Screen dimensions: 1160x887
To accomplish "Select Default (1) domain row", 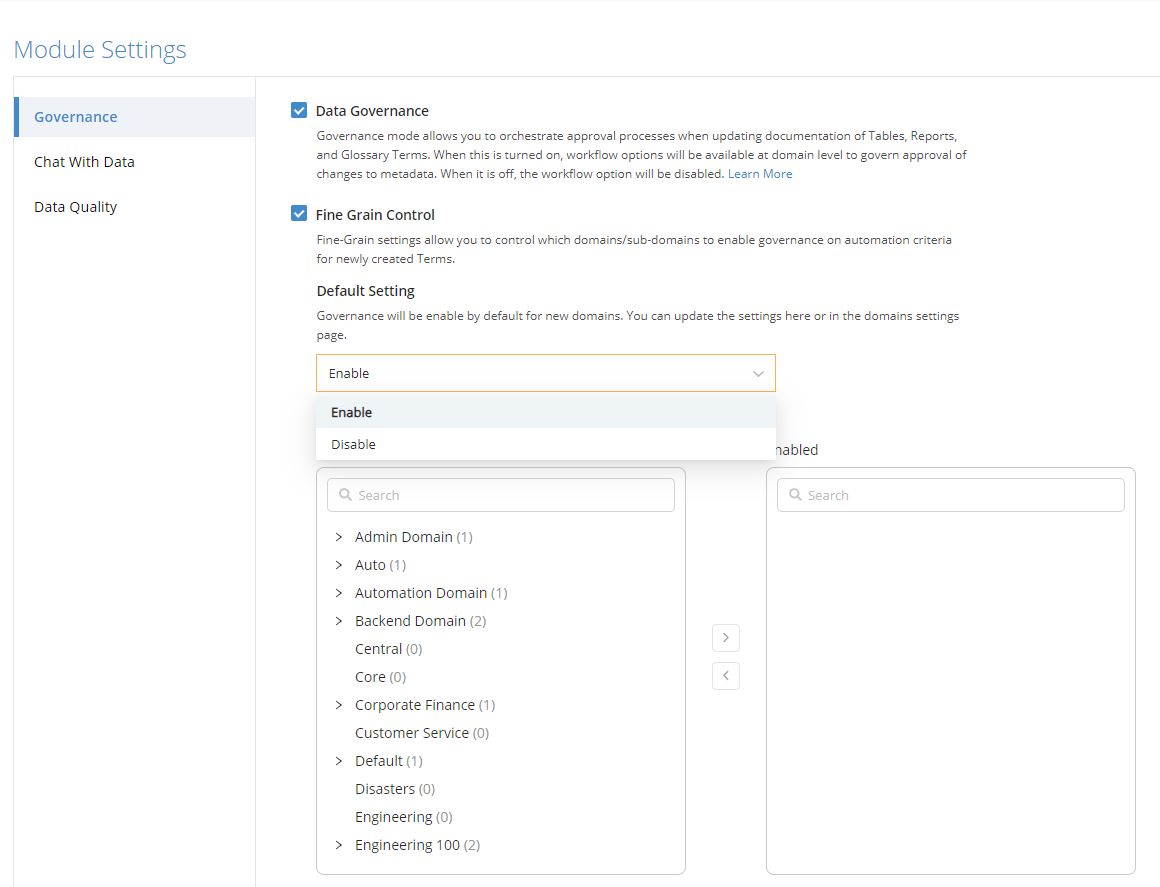I will click(388, 761).
